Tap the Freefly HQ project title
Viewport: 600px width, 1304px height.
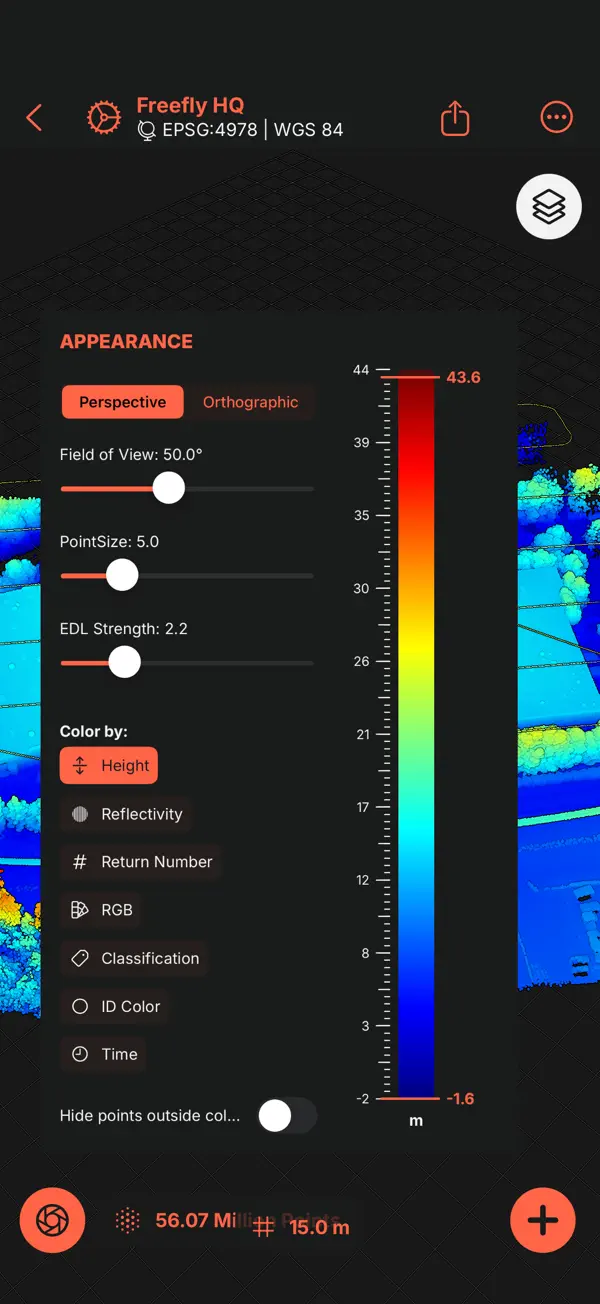pyautogui.click(x=190, y=105)
